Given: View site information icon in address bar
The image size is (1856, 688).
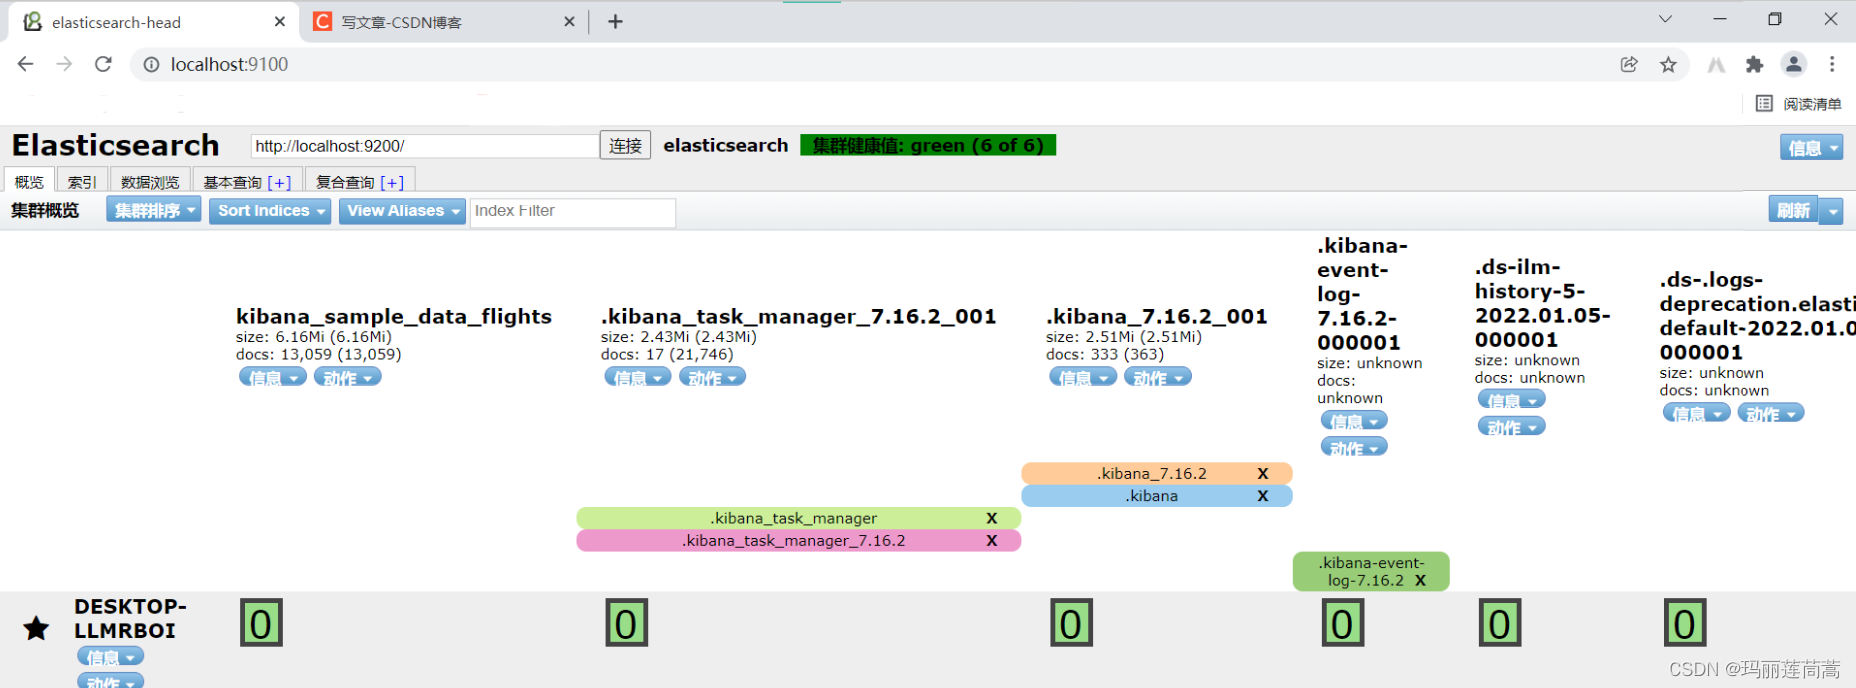Looking at the screenshot, I should (x=151, y=64).
